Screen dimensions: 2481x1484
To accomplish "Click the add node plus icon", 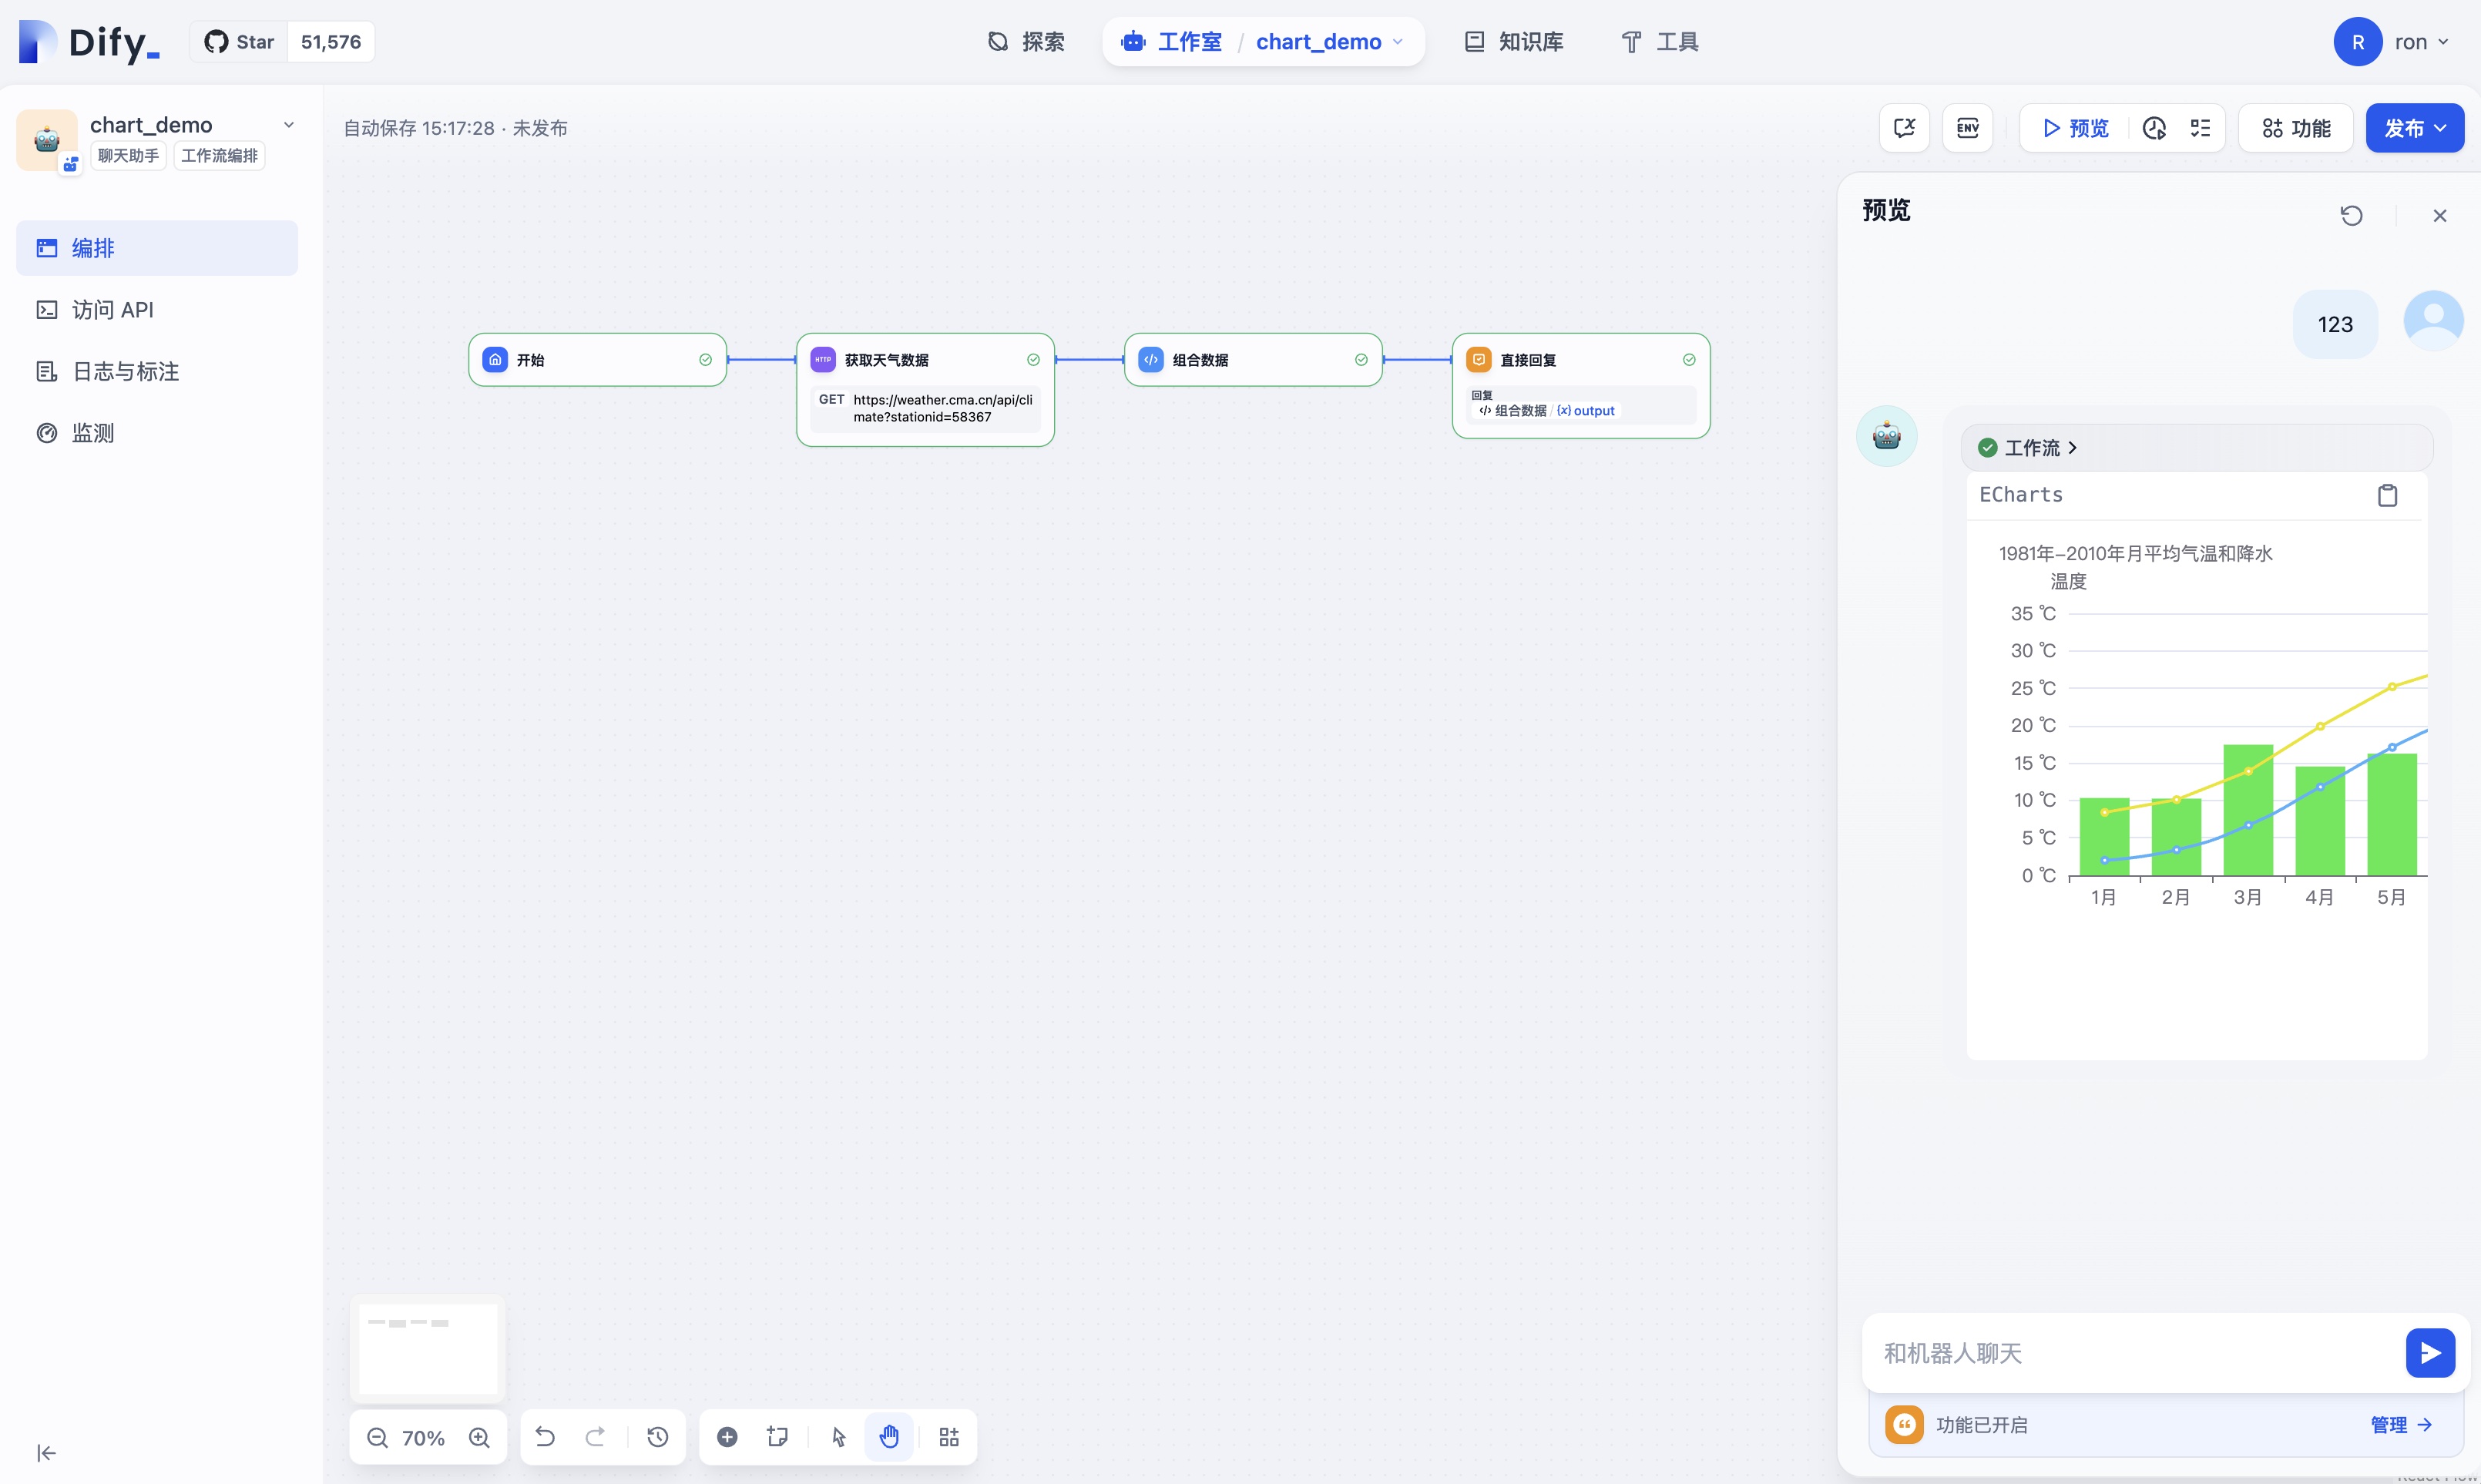I will click(x=727, y=1437).
